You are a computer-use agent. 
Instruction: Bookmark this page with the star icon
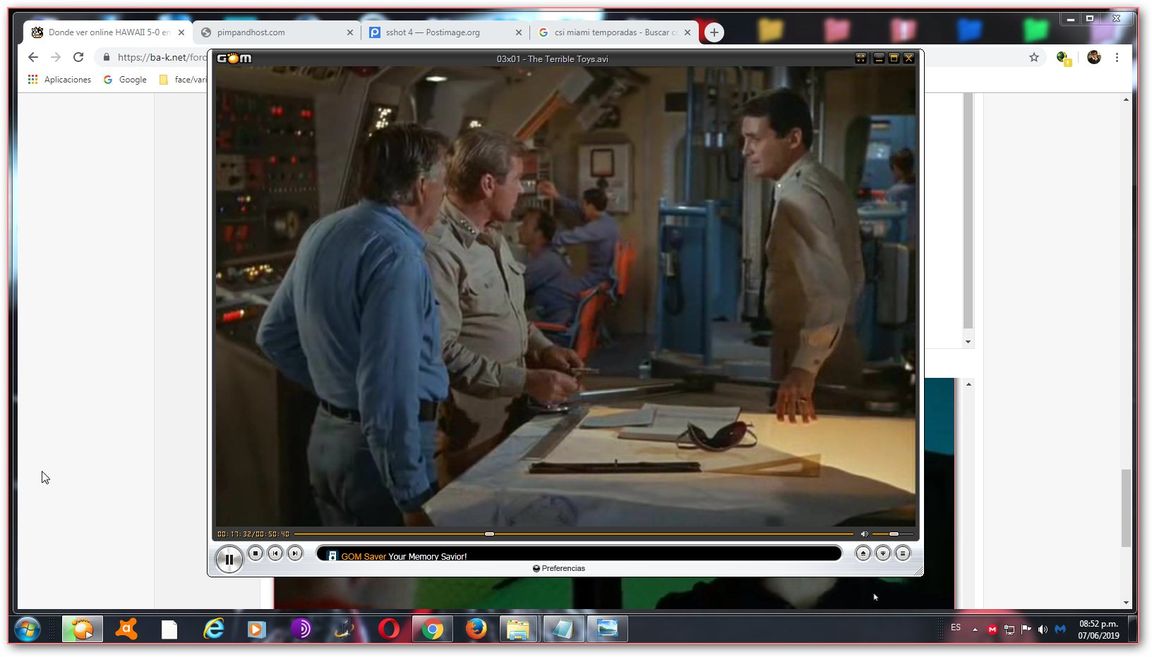pos(1034,57)
